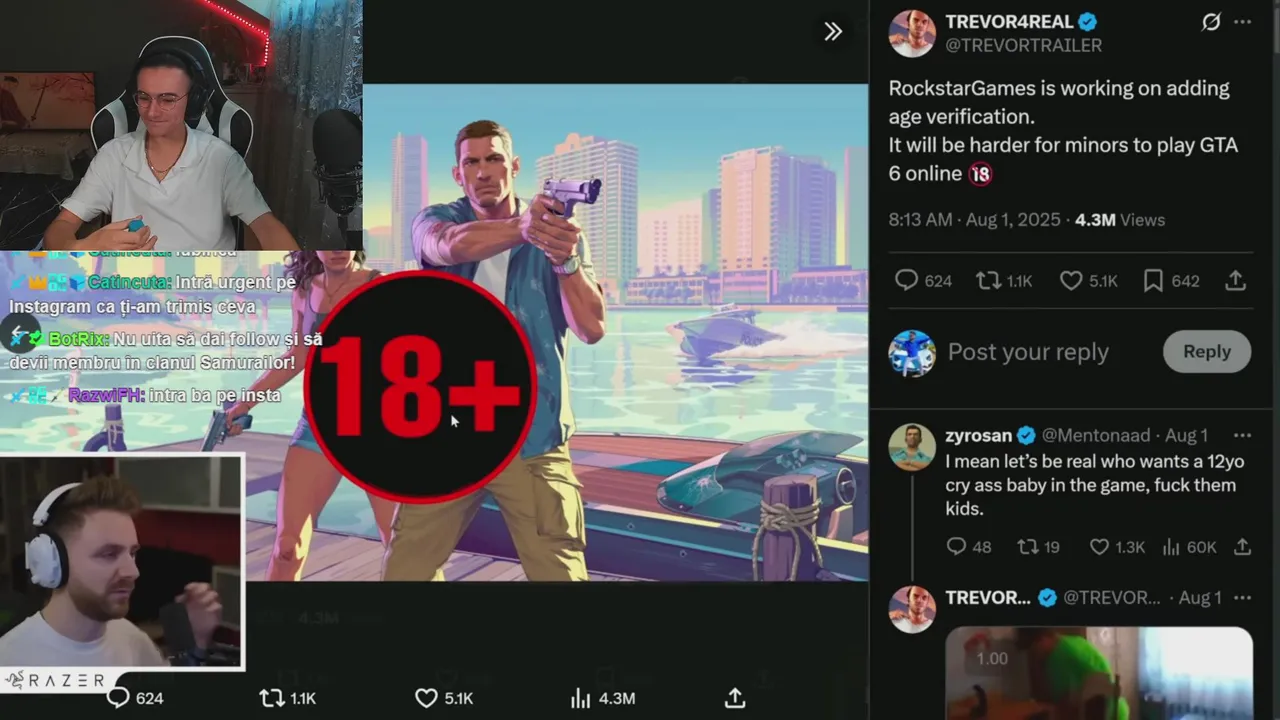Share zyrosan's comment
1280x720 pixels.
1242,547
